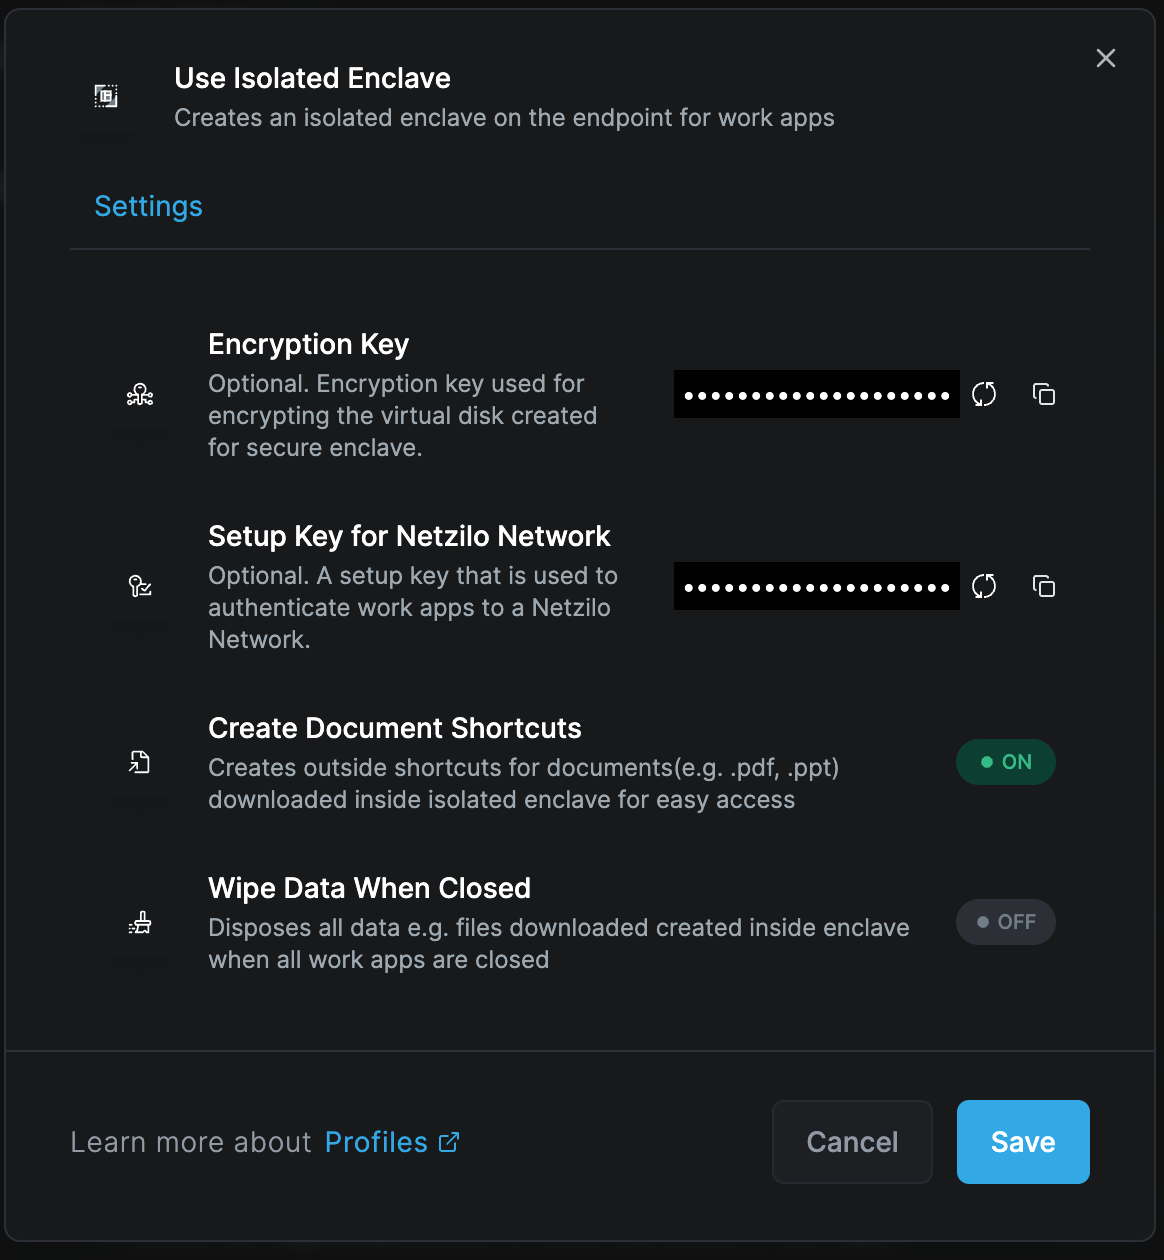Regenerate the Netzilo Network setup key
Screen dimensions: 1164x1260
984,586
